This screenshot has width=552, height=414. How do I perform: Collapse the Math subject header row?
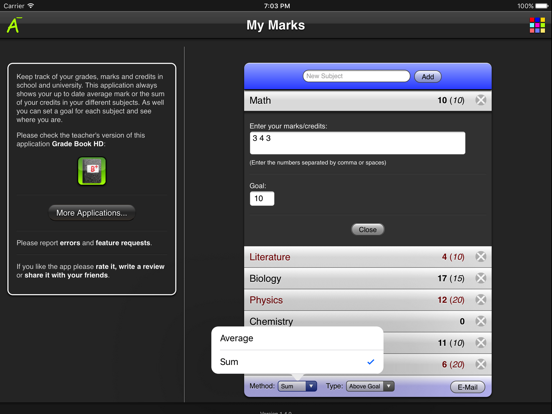[x=368, y=100]
